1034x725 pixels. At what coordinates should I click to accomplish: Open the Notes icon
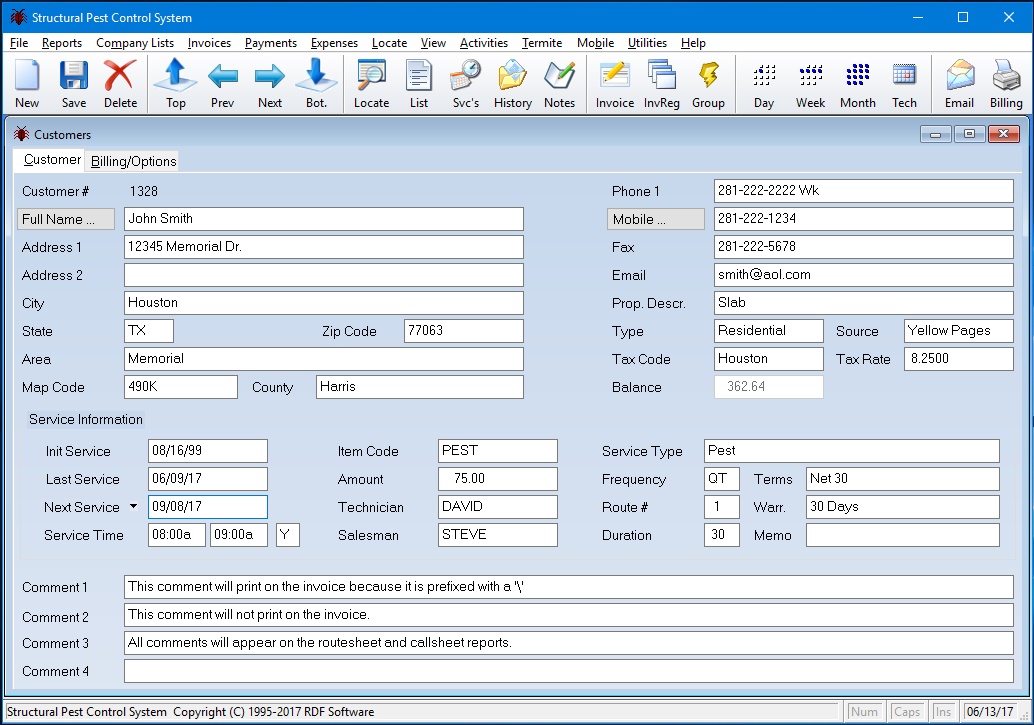559,84
